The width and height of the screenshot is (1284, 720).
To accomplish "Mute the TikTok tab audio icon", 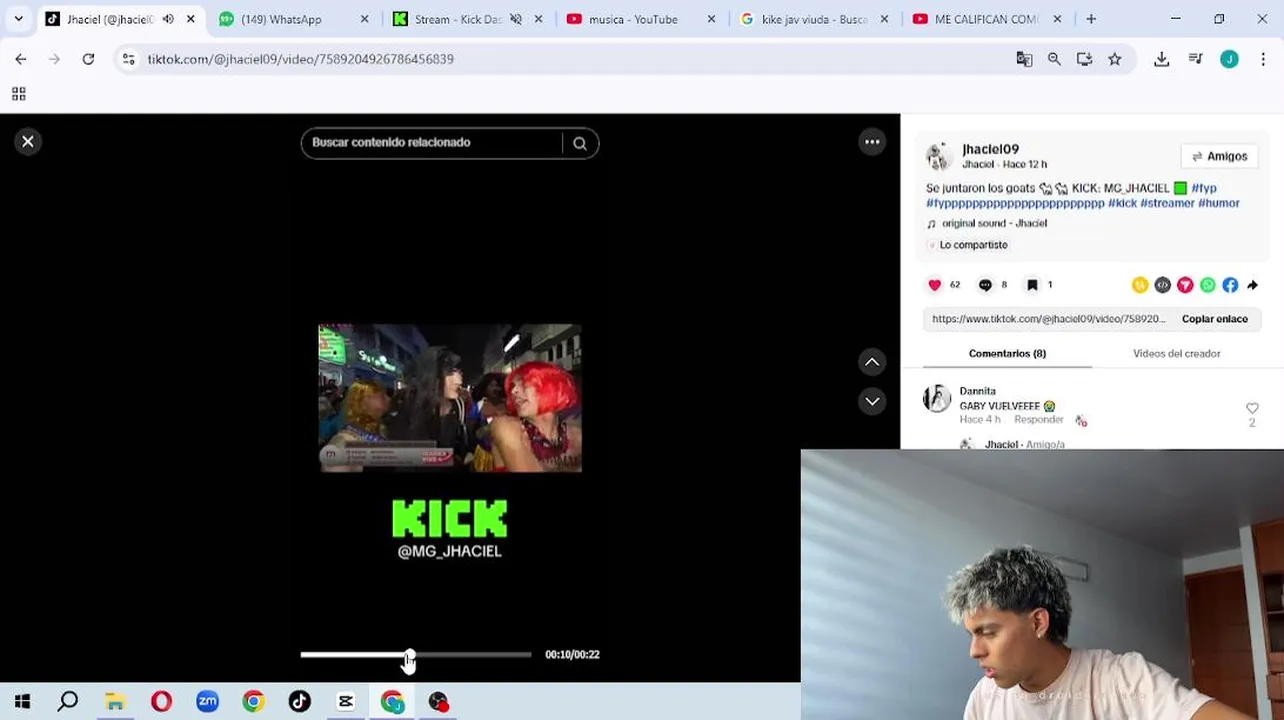I will coord(168,19).
